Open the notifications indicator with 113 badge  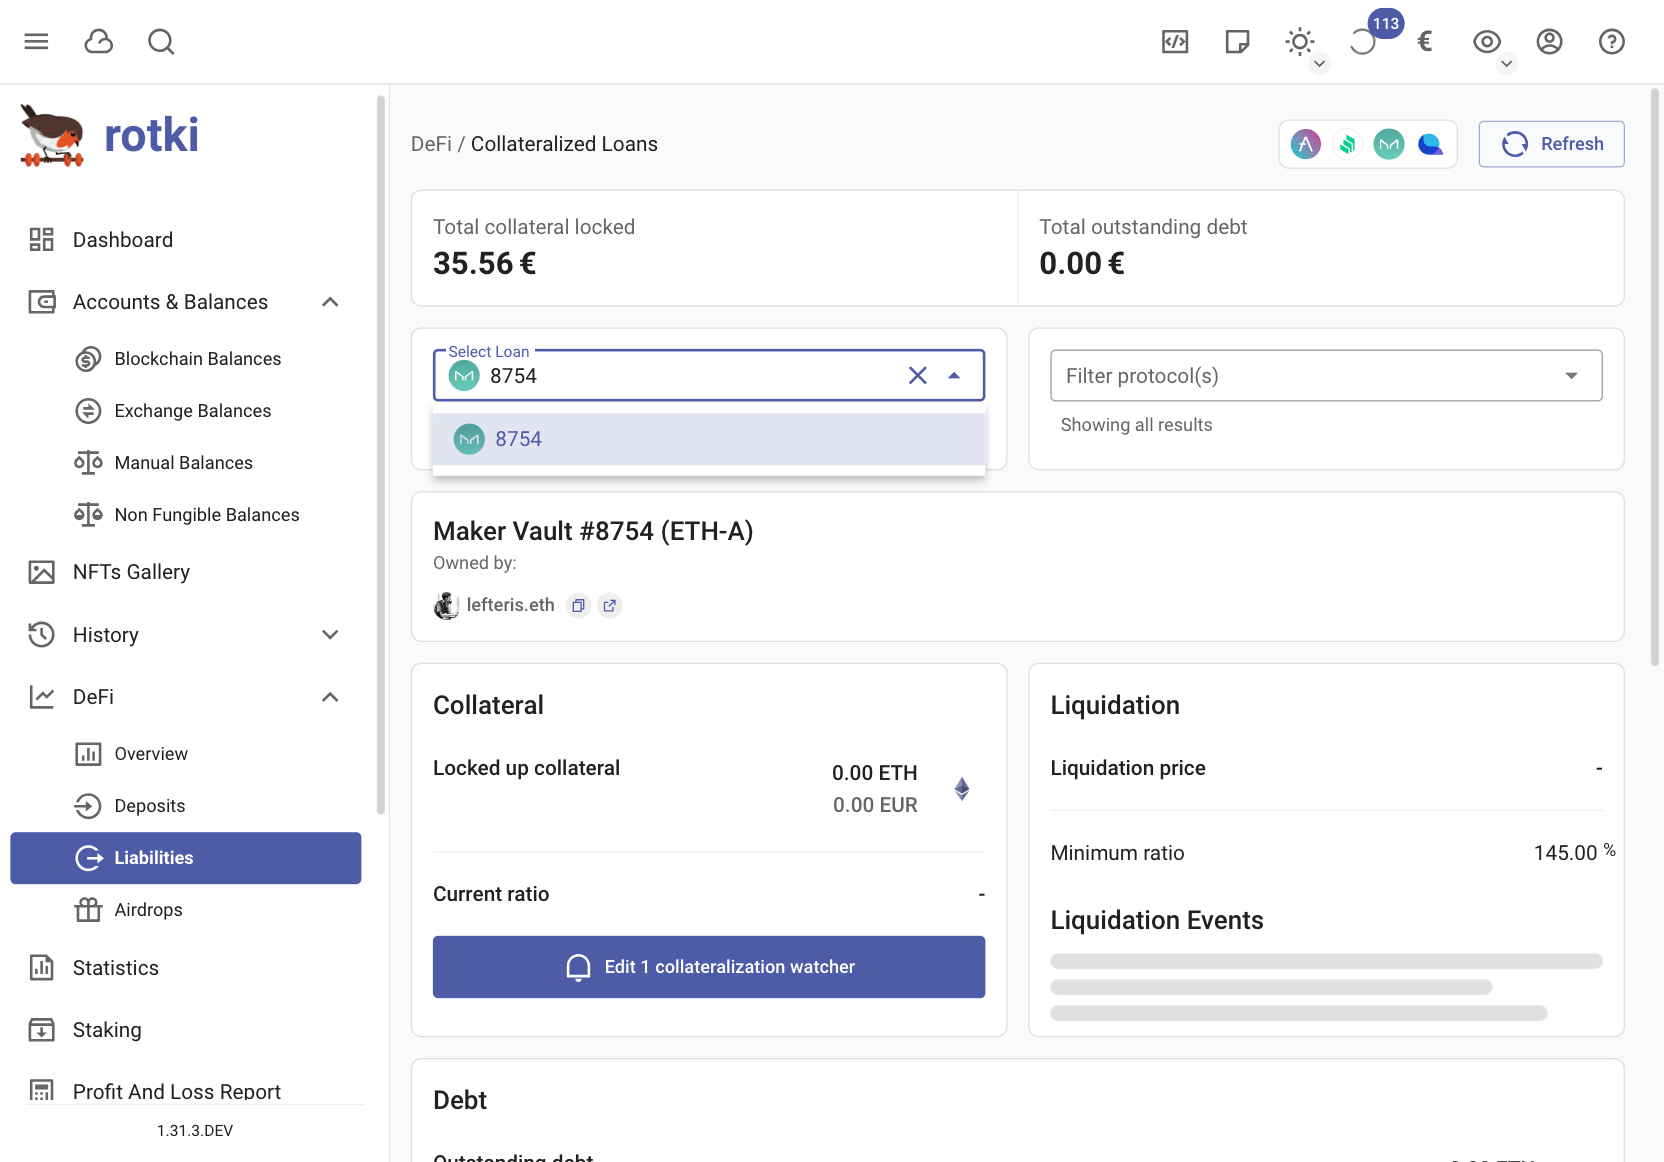coord(1364,41)
